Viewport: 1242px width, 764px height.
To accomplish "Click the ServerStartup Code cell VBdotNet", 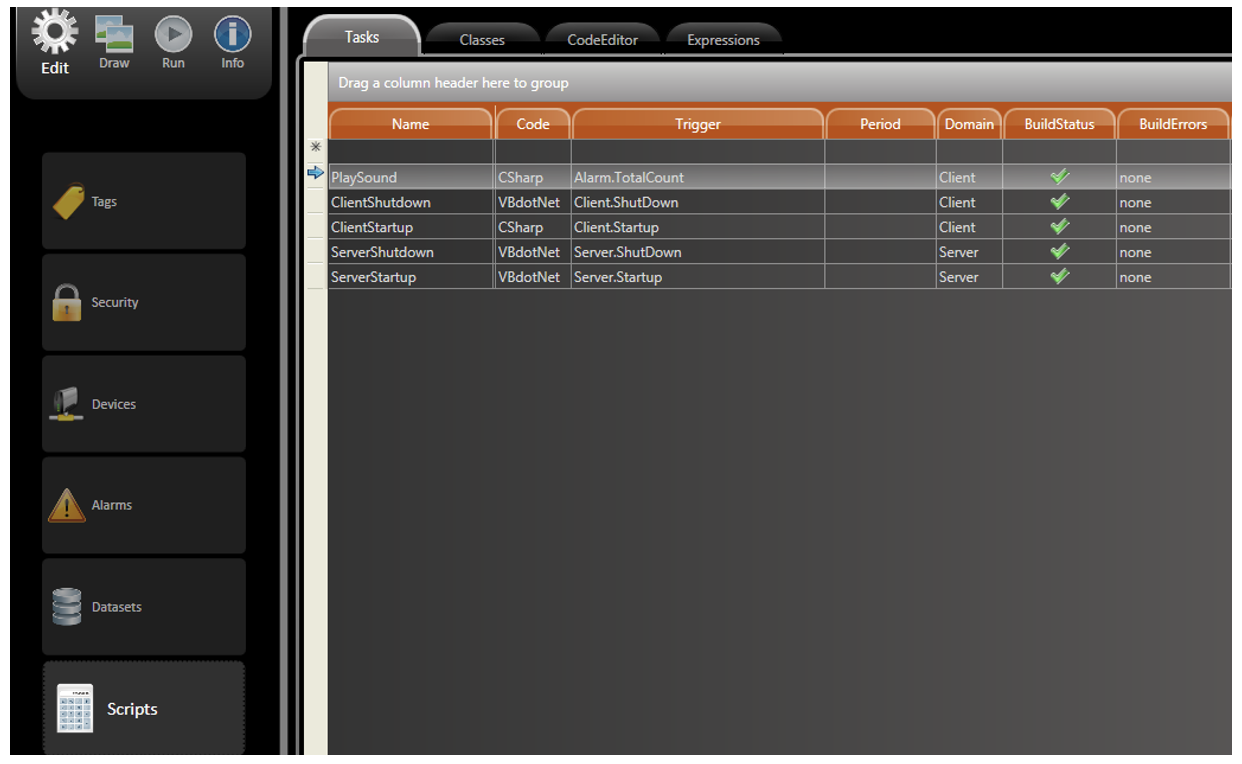I will pyautogui.click(x=529, y=277).
